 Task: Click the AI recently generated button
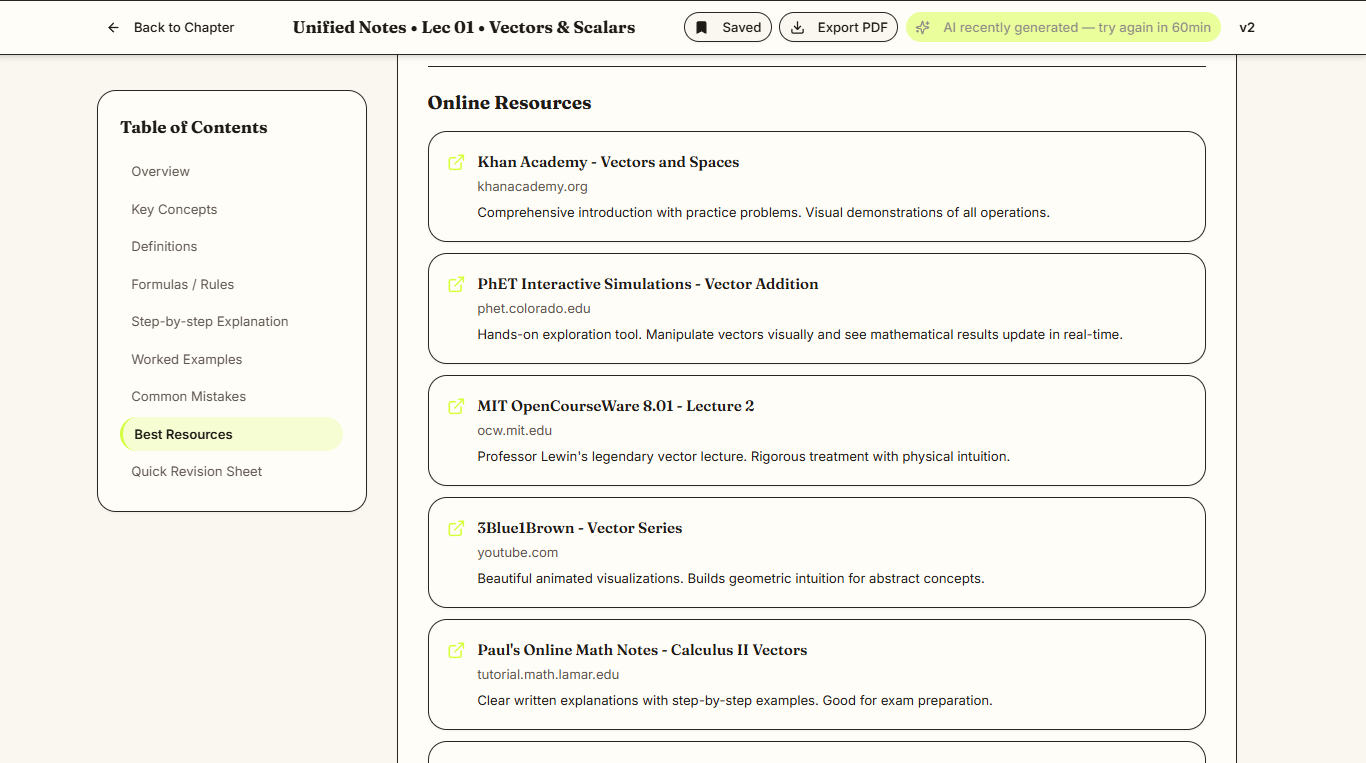point(1063,28)
